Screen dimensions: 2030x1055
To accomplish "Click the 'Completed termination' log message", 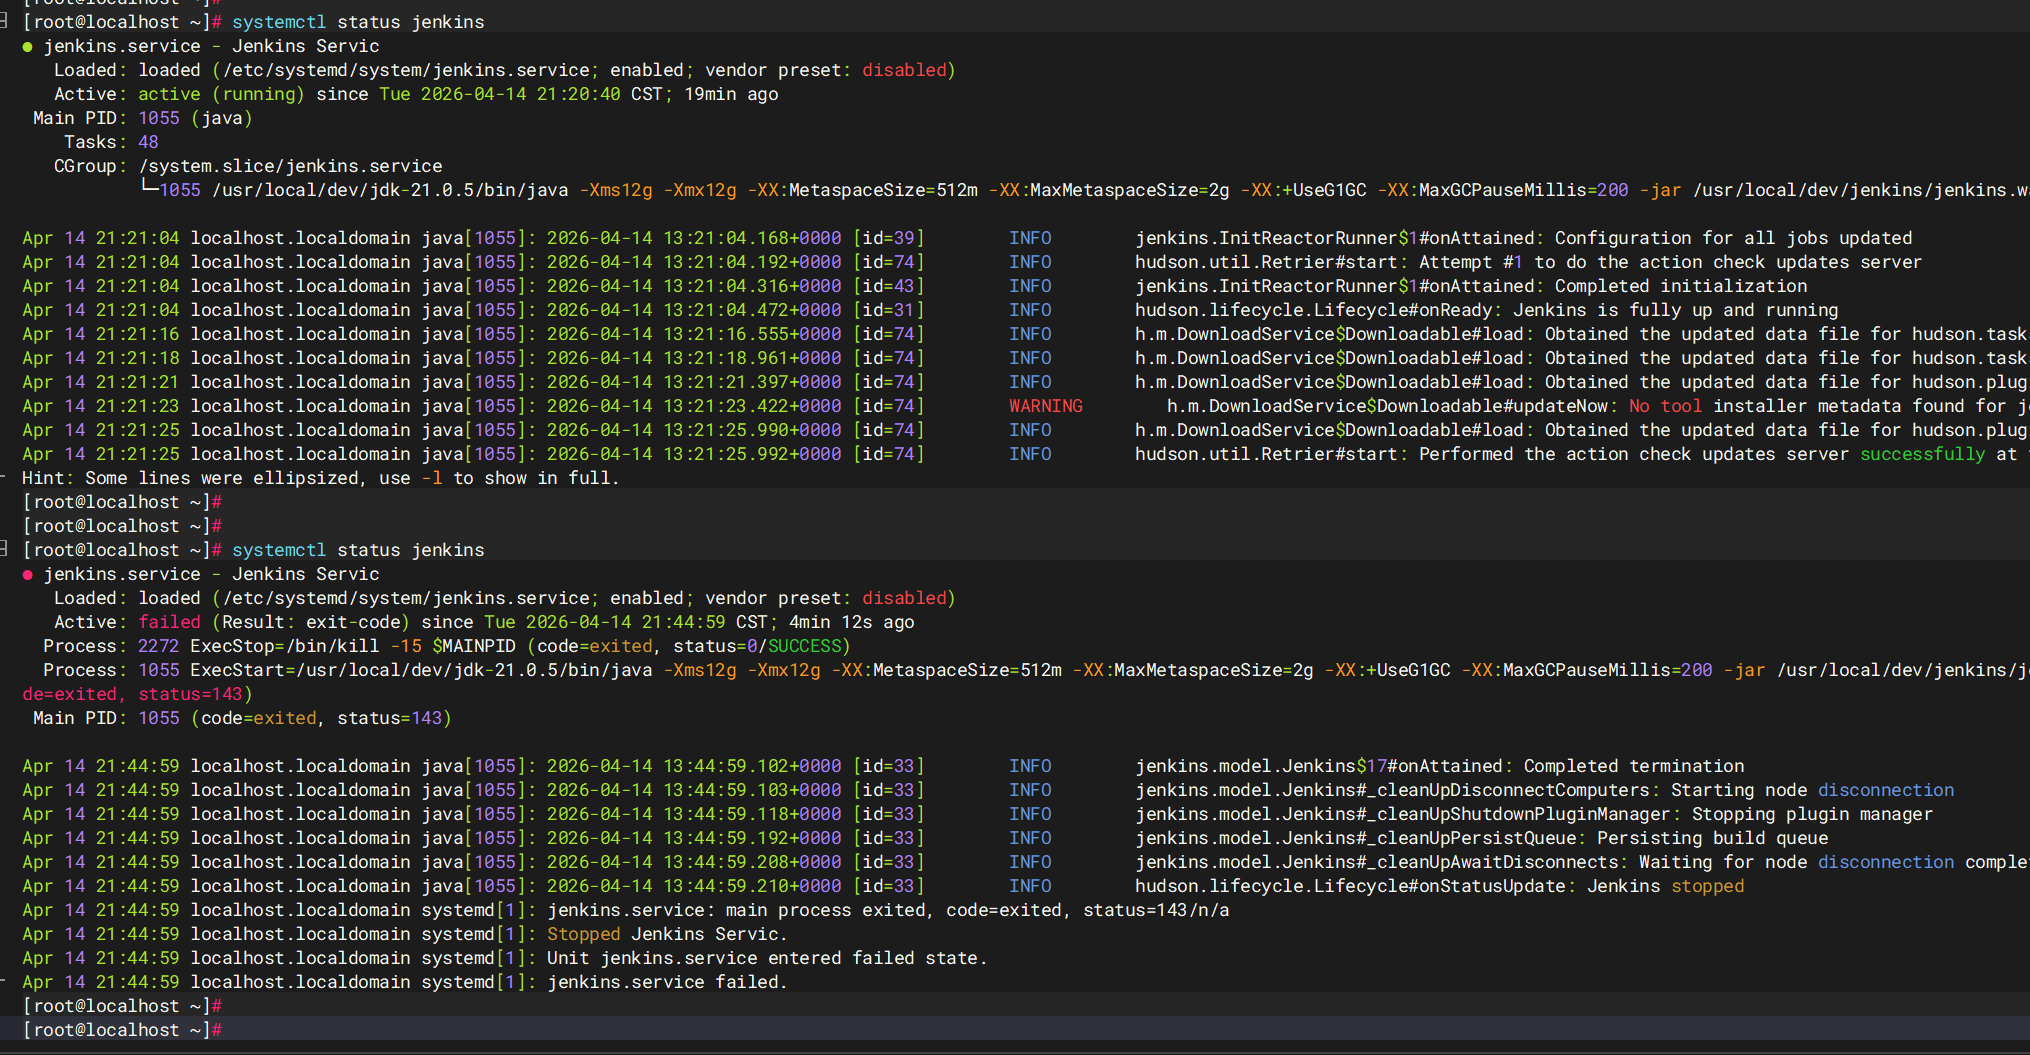I will pos(1634,766).
